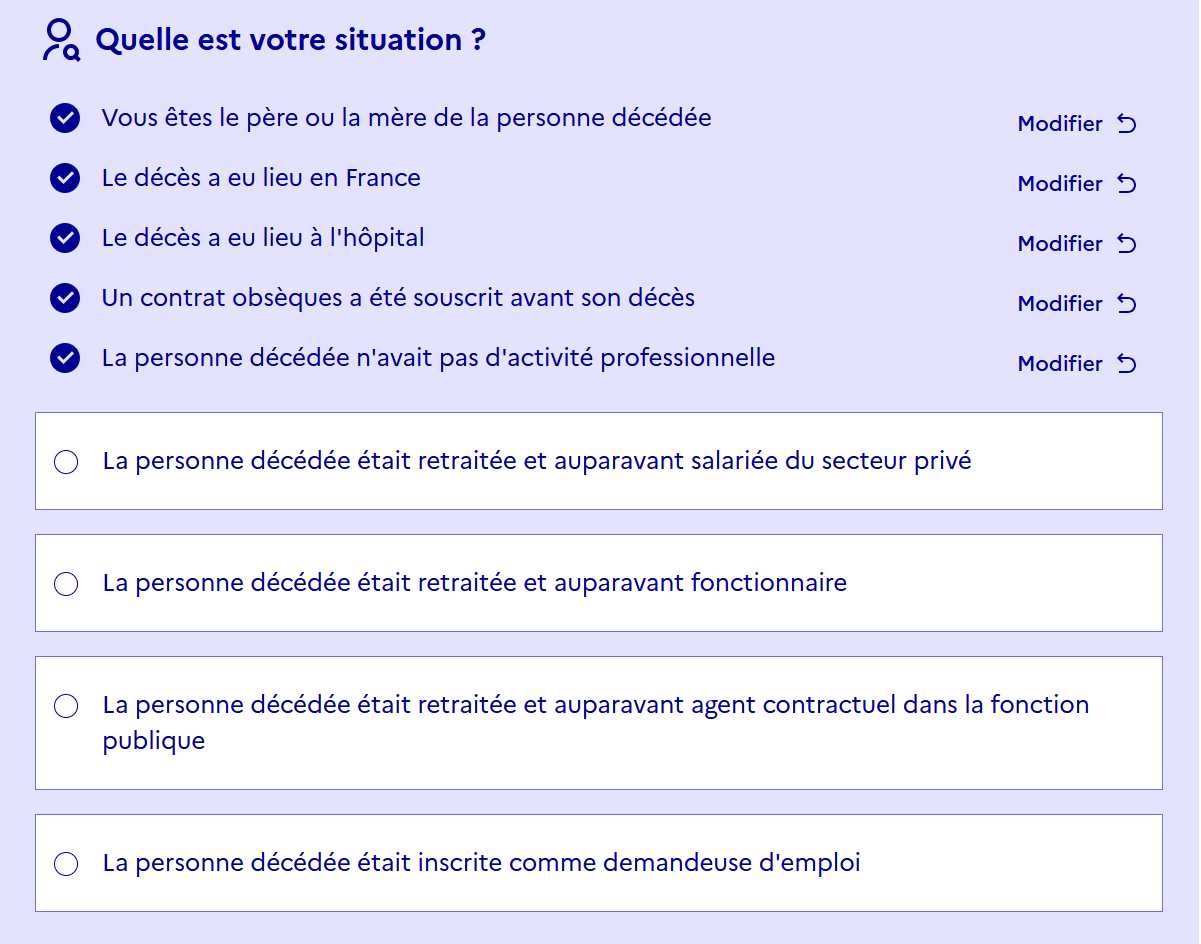The height and width of the screenshot is (944, 1201).
Task: Click Modifier link for death in France
Action: point(1060,184)
